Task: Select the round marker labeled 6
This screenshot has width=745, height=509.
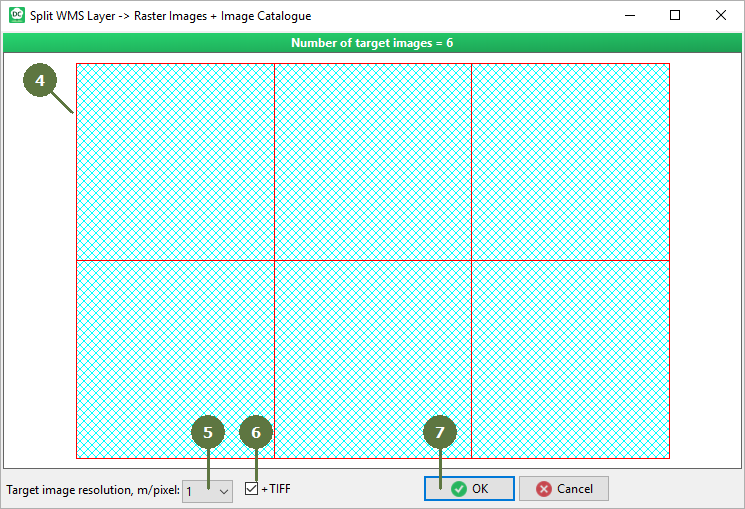Action: 256,433
